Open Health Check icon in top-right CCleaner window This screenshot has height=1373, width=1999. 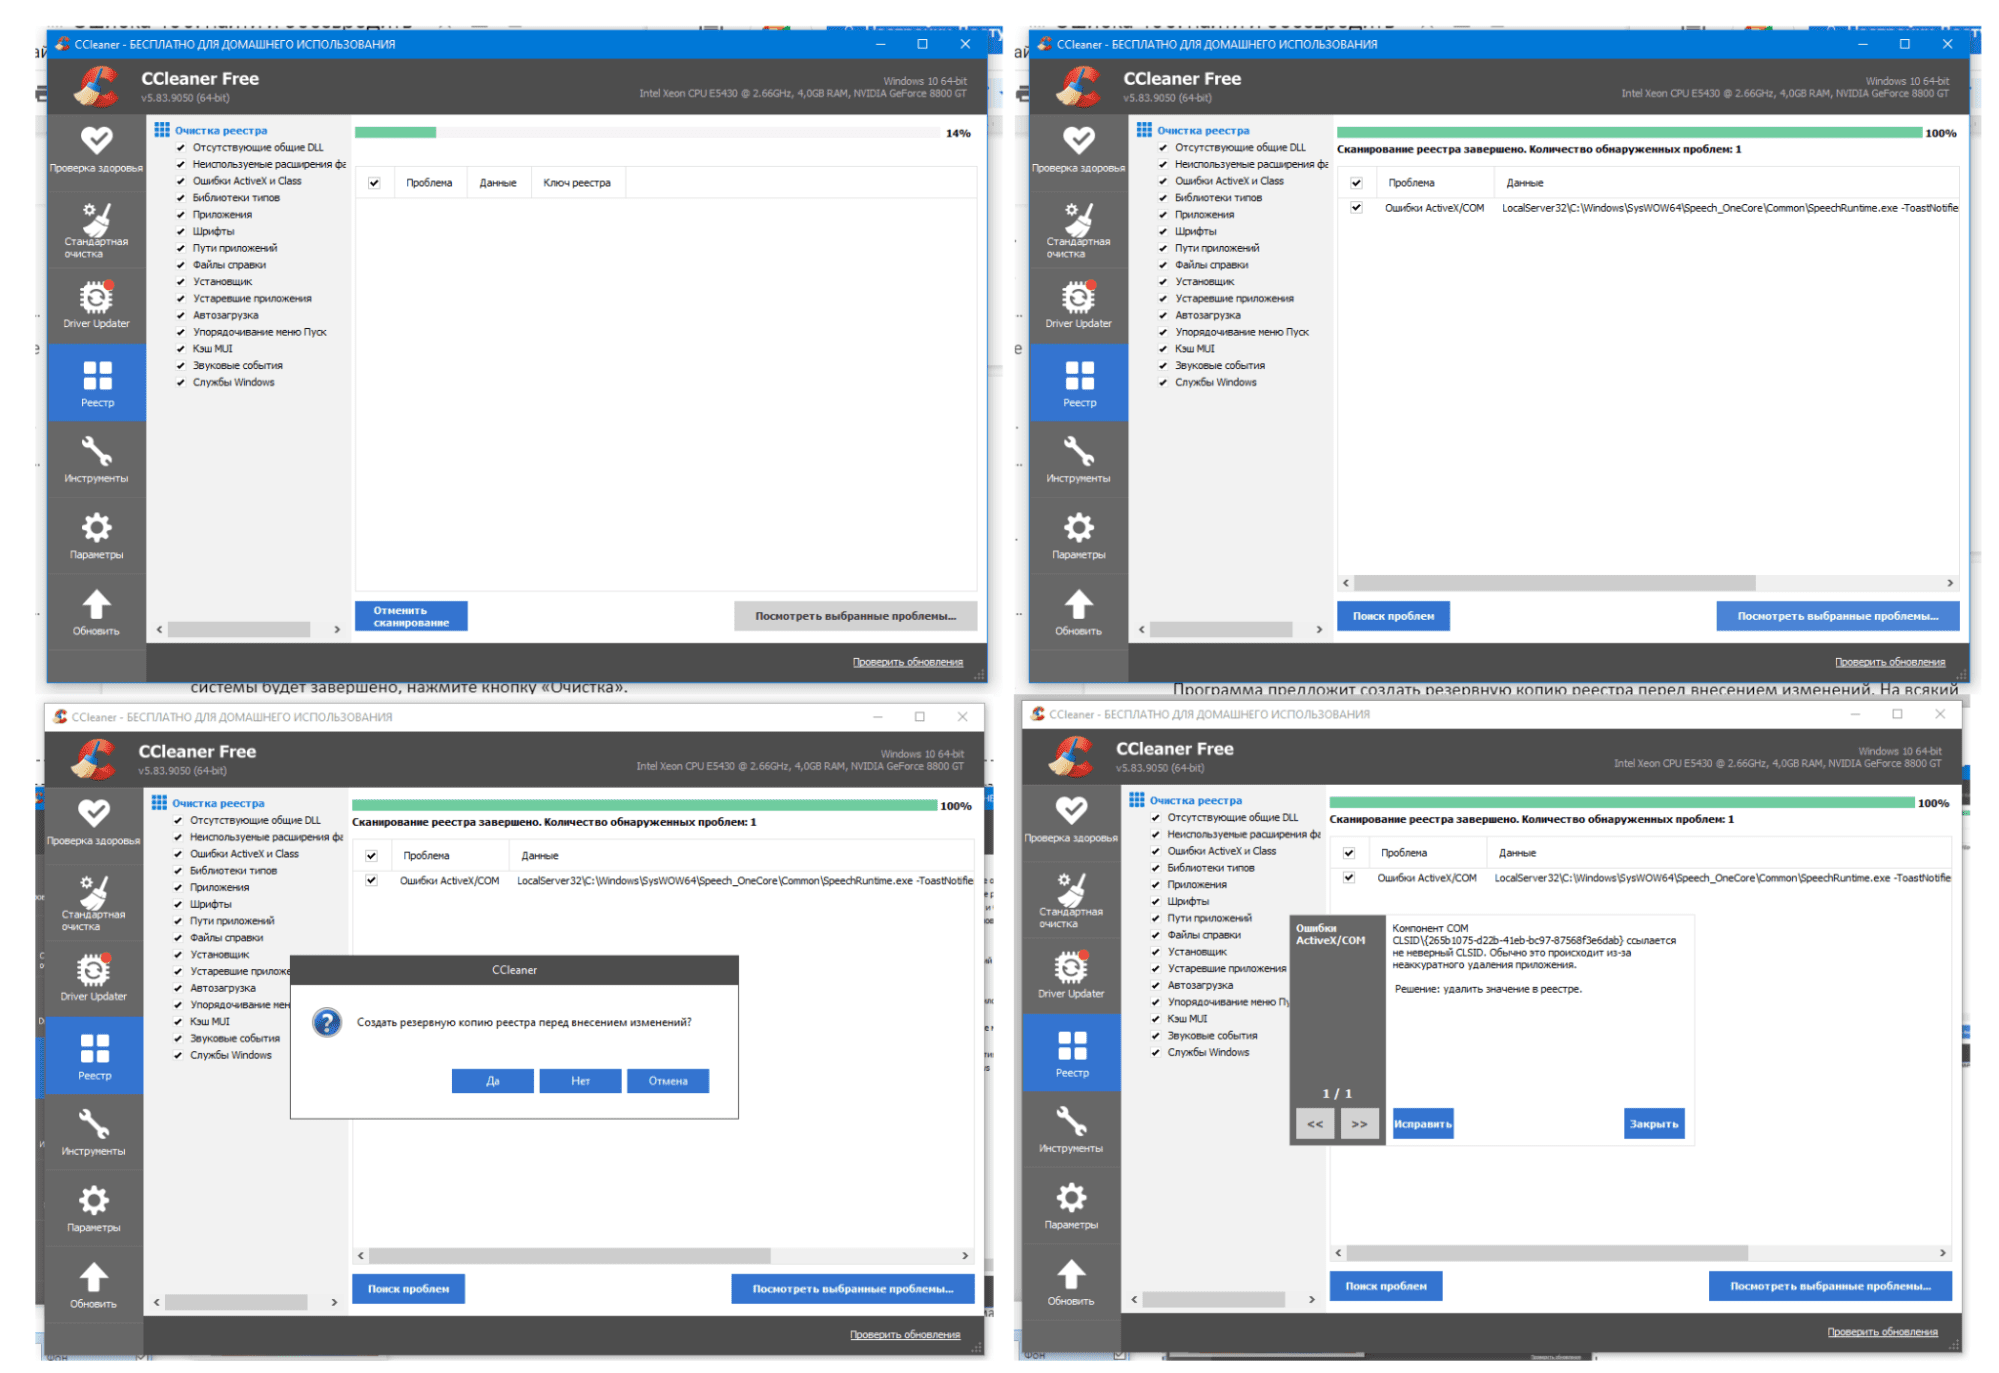click(1078, 140)
